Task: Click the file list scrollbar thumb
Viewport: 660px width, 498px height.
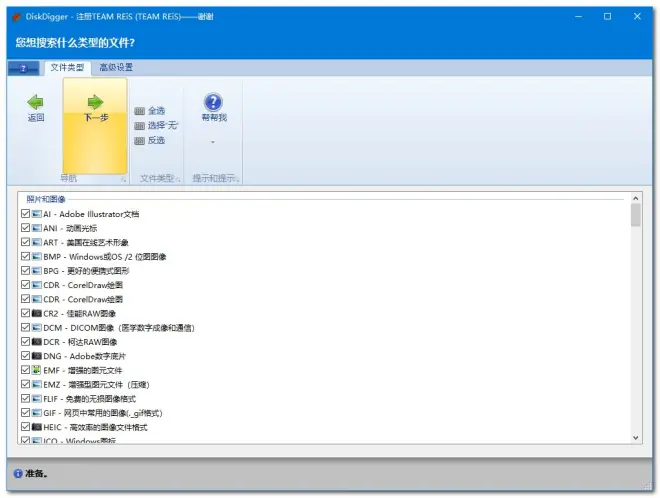Action: [636, 215]
